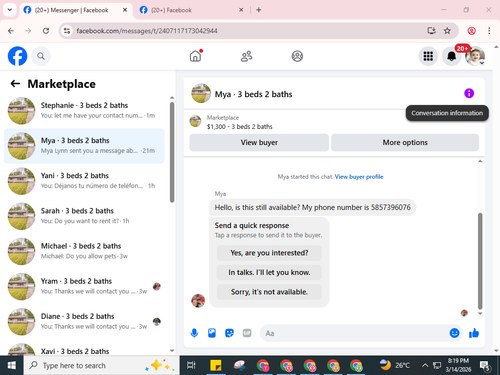Send a thumbs-up like
The width and height of the screenshot is (500, 375).
474,333
